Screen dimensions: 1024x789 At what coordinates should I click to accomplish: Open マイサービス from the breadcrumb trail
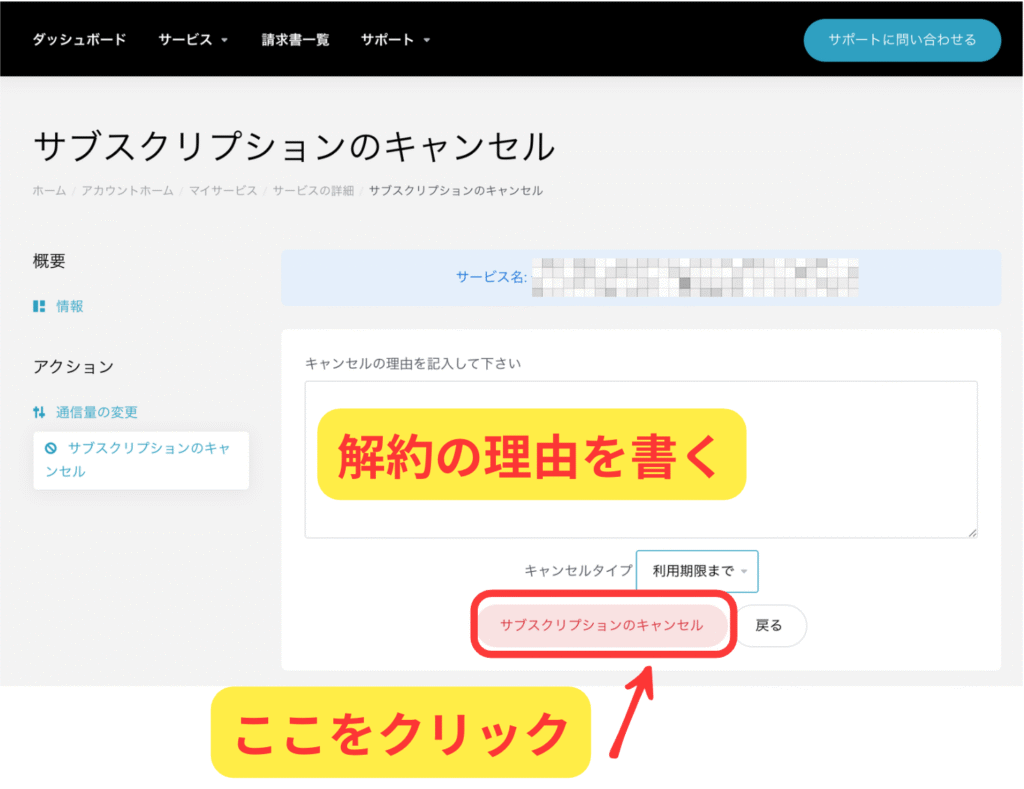pyautogui.click(x=224, y=190)
